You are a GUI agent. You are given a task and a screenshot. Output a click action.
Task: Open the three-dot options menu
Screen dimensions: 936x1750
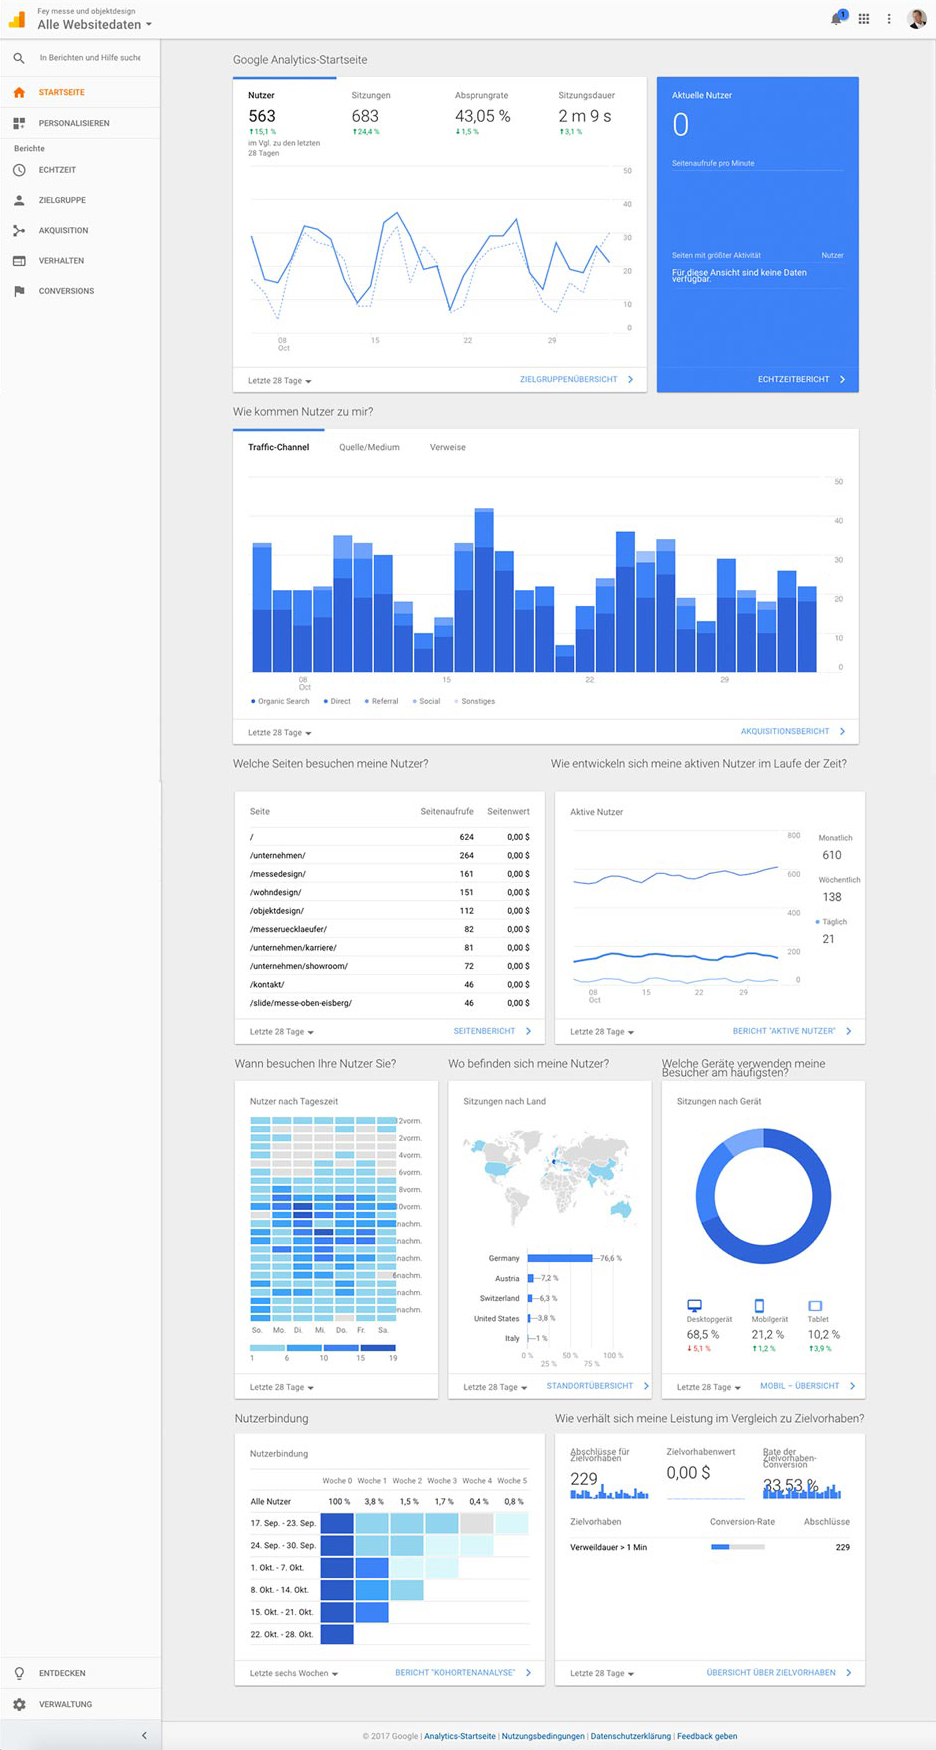pos(889,19)
